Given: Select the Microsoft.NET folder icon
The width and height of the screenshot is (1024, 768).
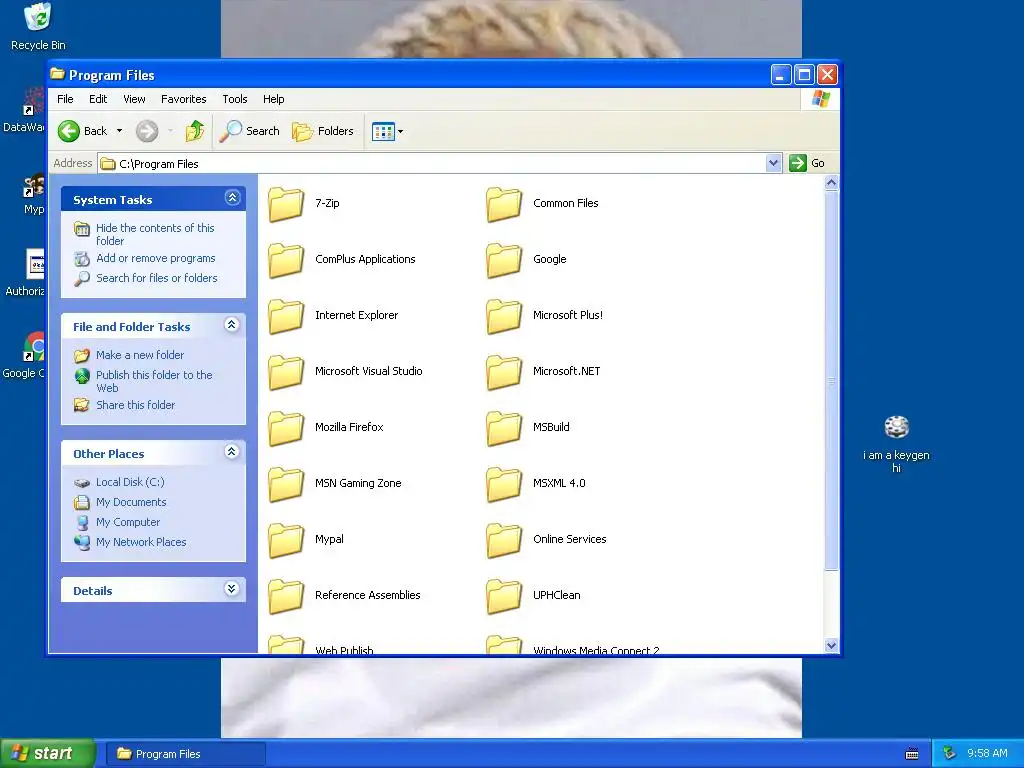Looking at the screenshot, I should (x=504, y=372).
